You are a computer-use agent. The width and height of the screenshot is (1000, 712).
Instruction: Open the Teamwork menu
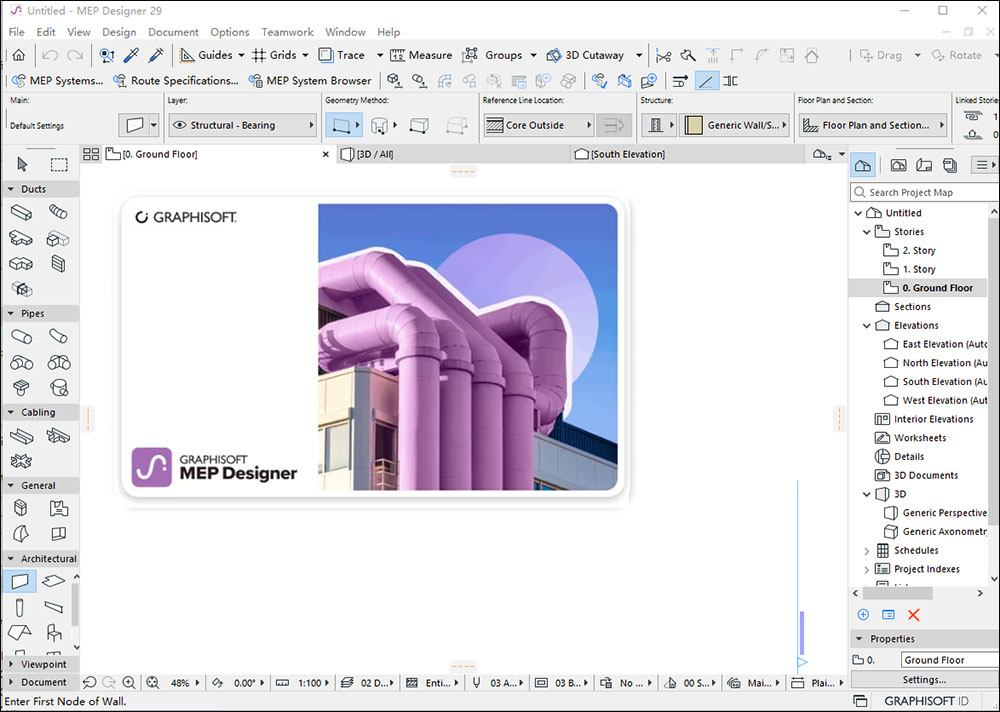287,32
